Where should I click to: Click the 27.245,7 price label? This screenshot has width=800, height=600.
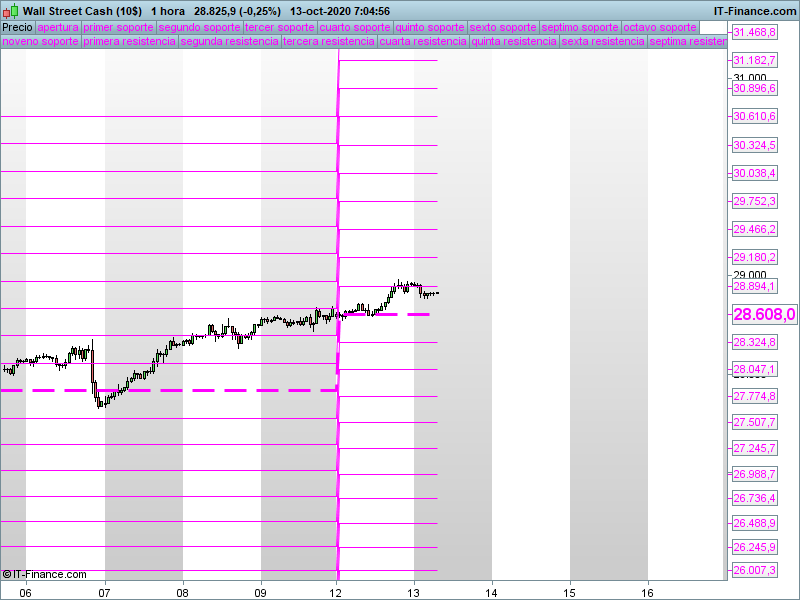[755, 448]
